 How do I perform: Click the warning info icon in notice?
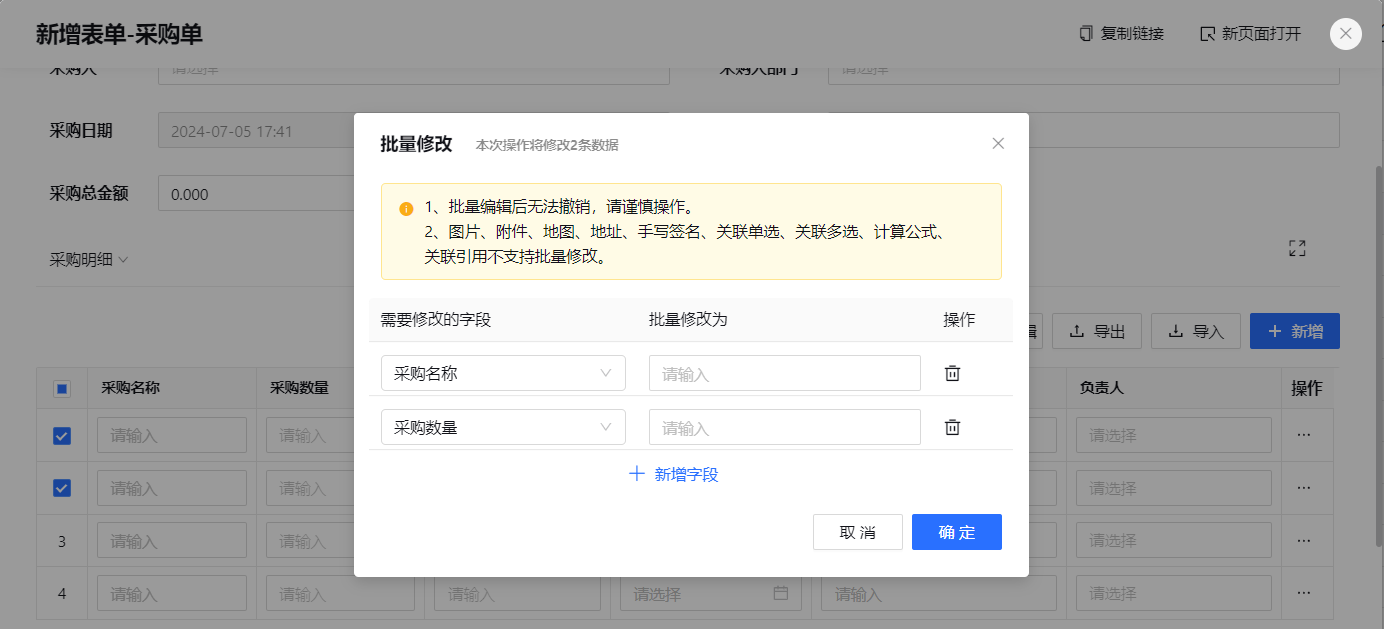(406, 209)
